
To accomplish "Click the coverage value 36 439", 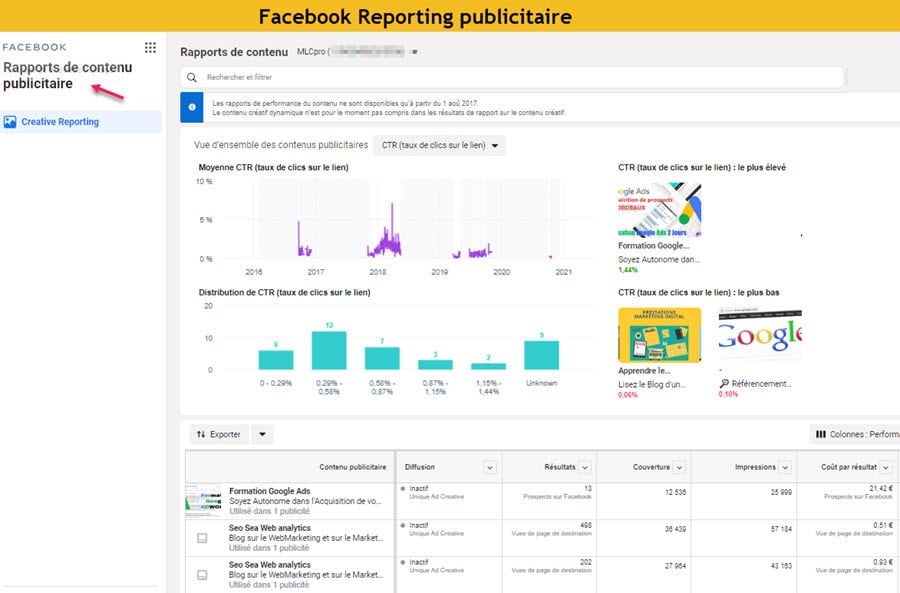I will click(675, 529).
